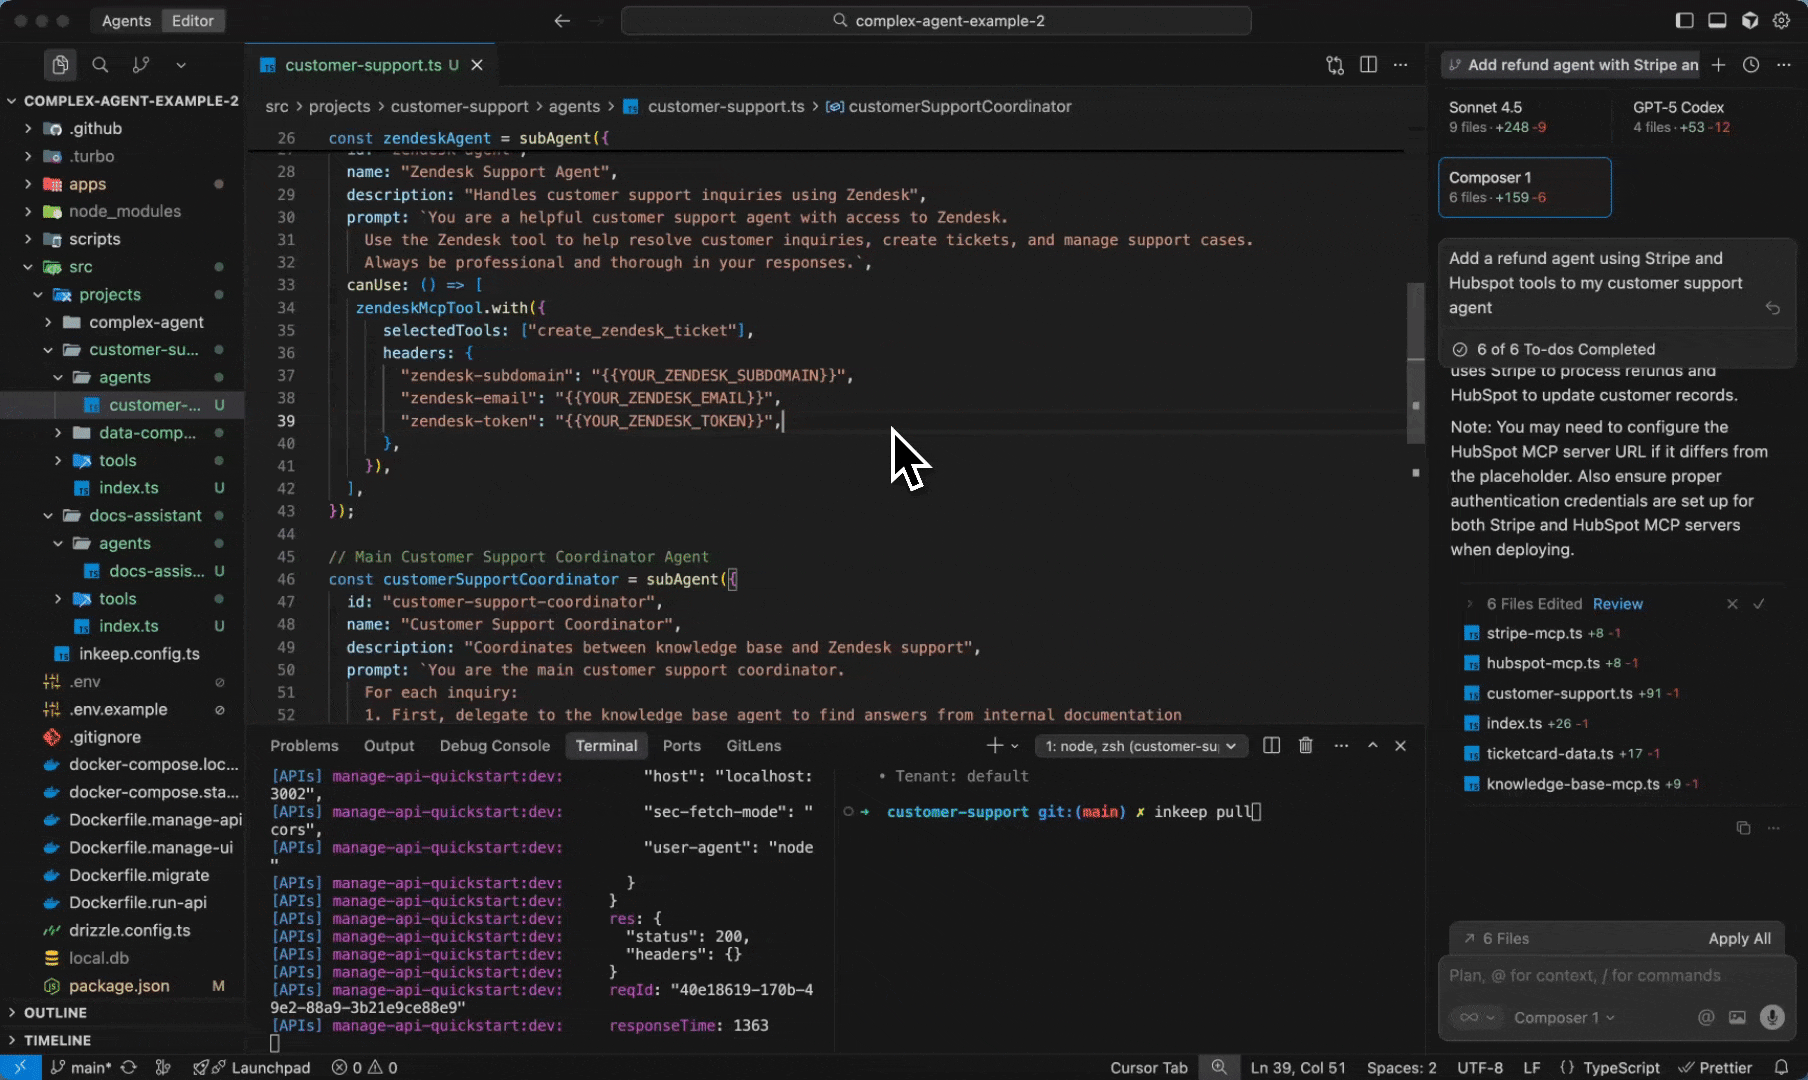Screen dimensions: 1808x1080
Task: Click the split editor icon
Action: pos(1368,65)
